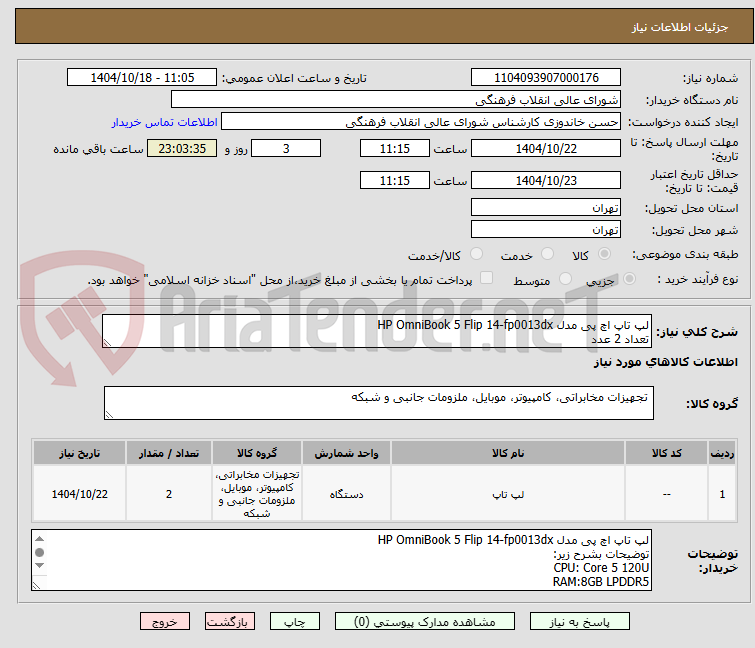755x648 pixels.
Task: Click the 'تعداد / مقدار' column header
Action: click(169, 453)
